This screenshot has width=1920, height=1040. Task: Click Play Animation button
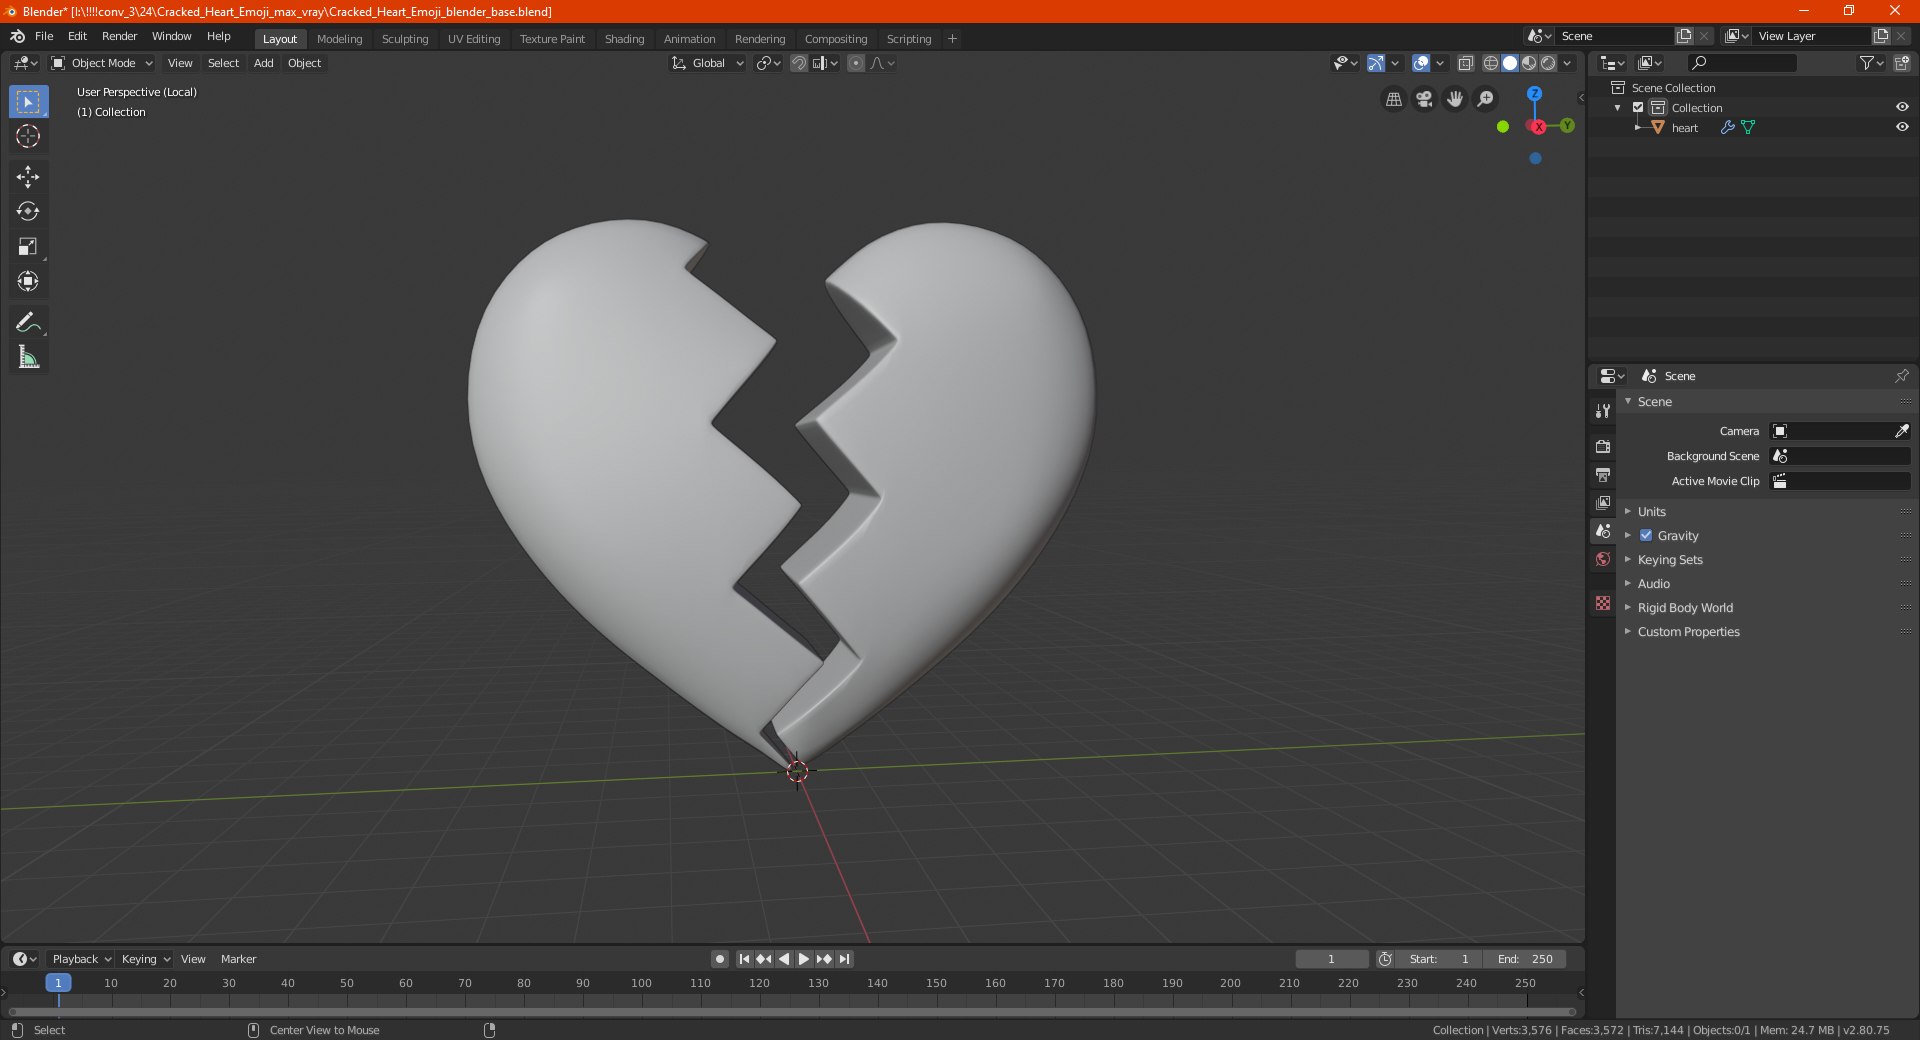(x=804, y=959)
